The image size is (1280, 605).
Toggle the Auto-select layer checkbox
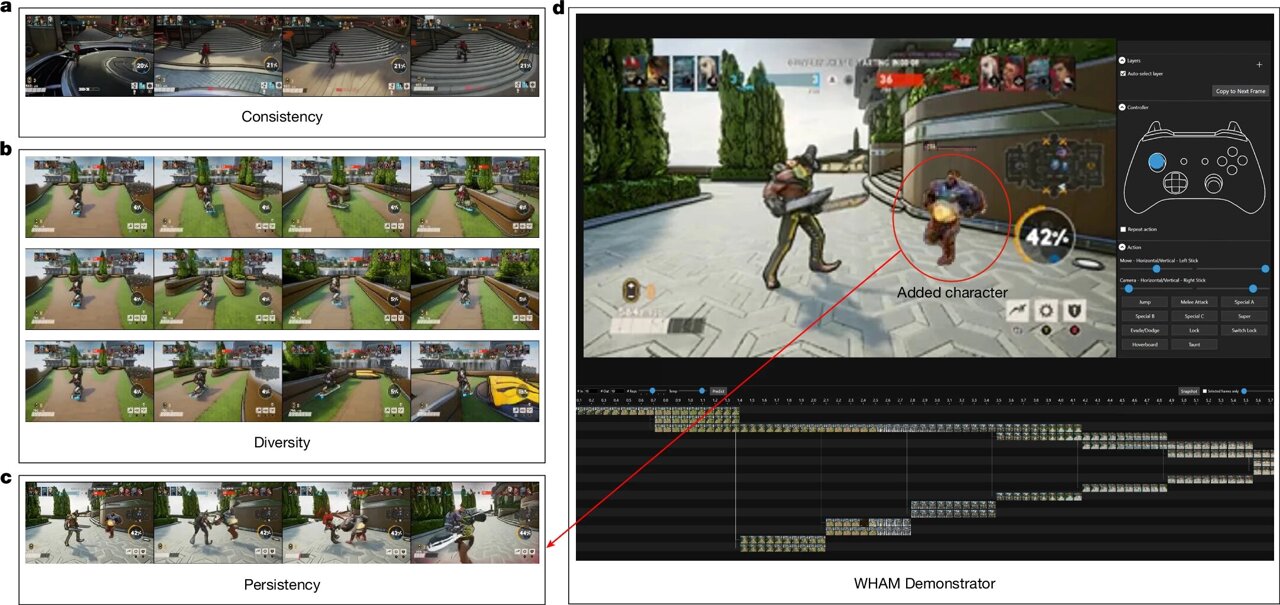1124,73
